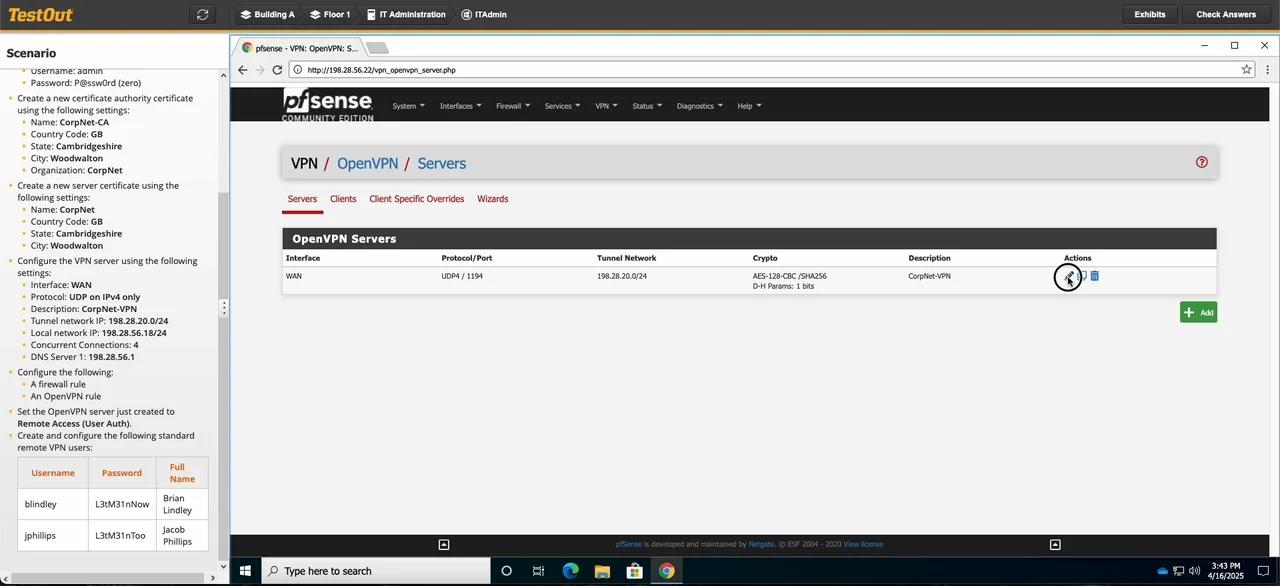Click the Windows Start button

click(x=245, y=571)
